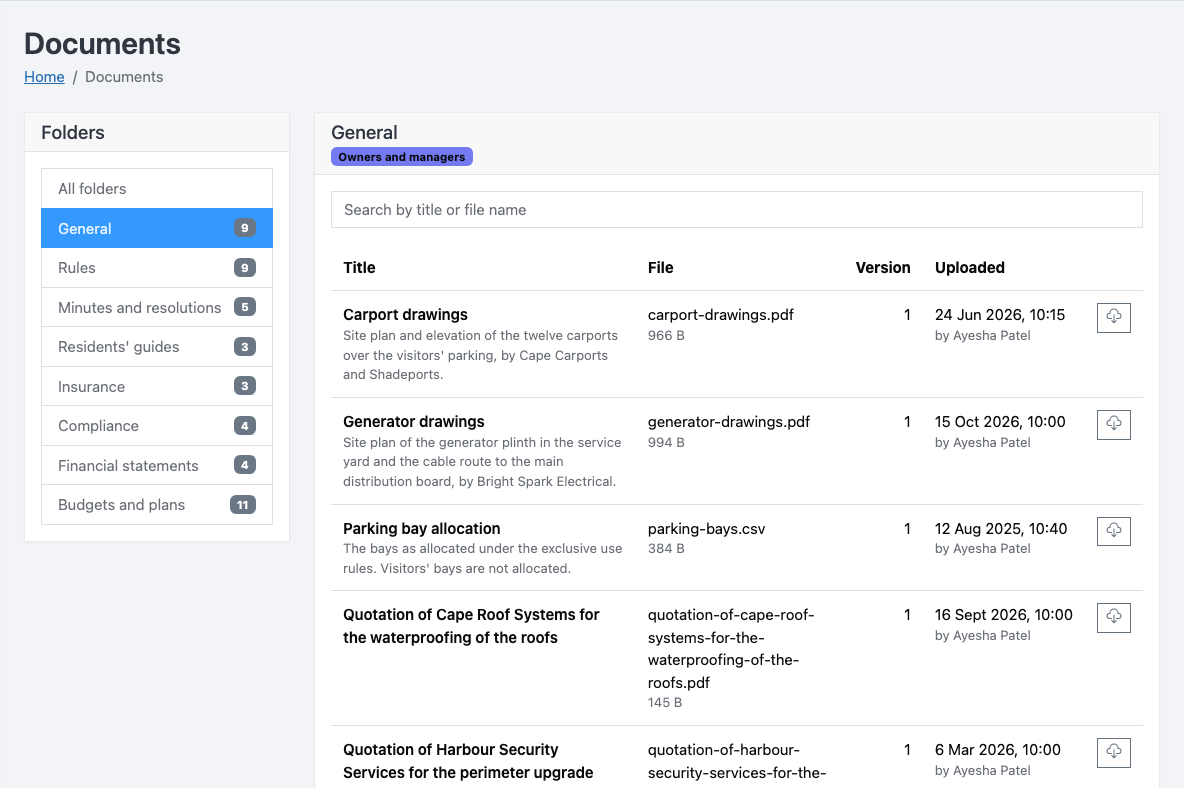Show the Minutes and resolutions folder
Image resolution: width=1184 pixels, height=788 pixels.
click(x=157, y=307)
